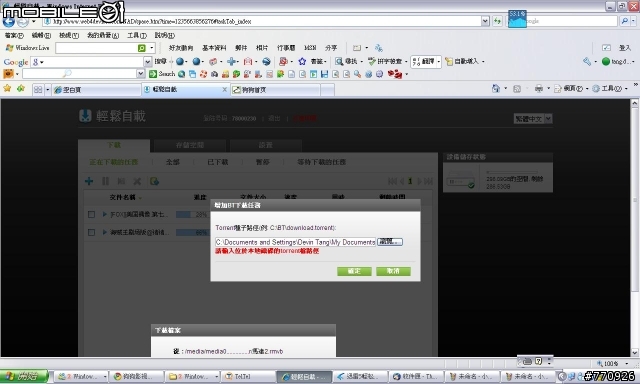
Task: Close the 輕鬆自載 browser tab
Action: [x=224, y=89]
